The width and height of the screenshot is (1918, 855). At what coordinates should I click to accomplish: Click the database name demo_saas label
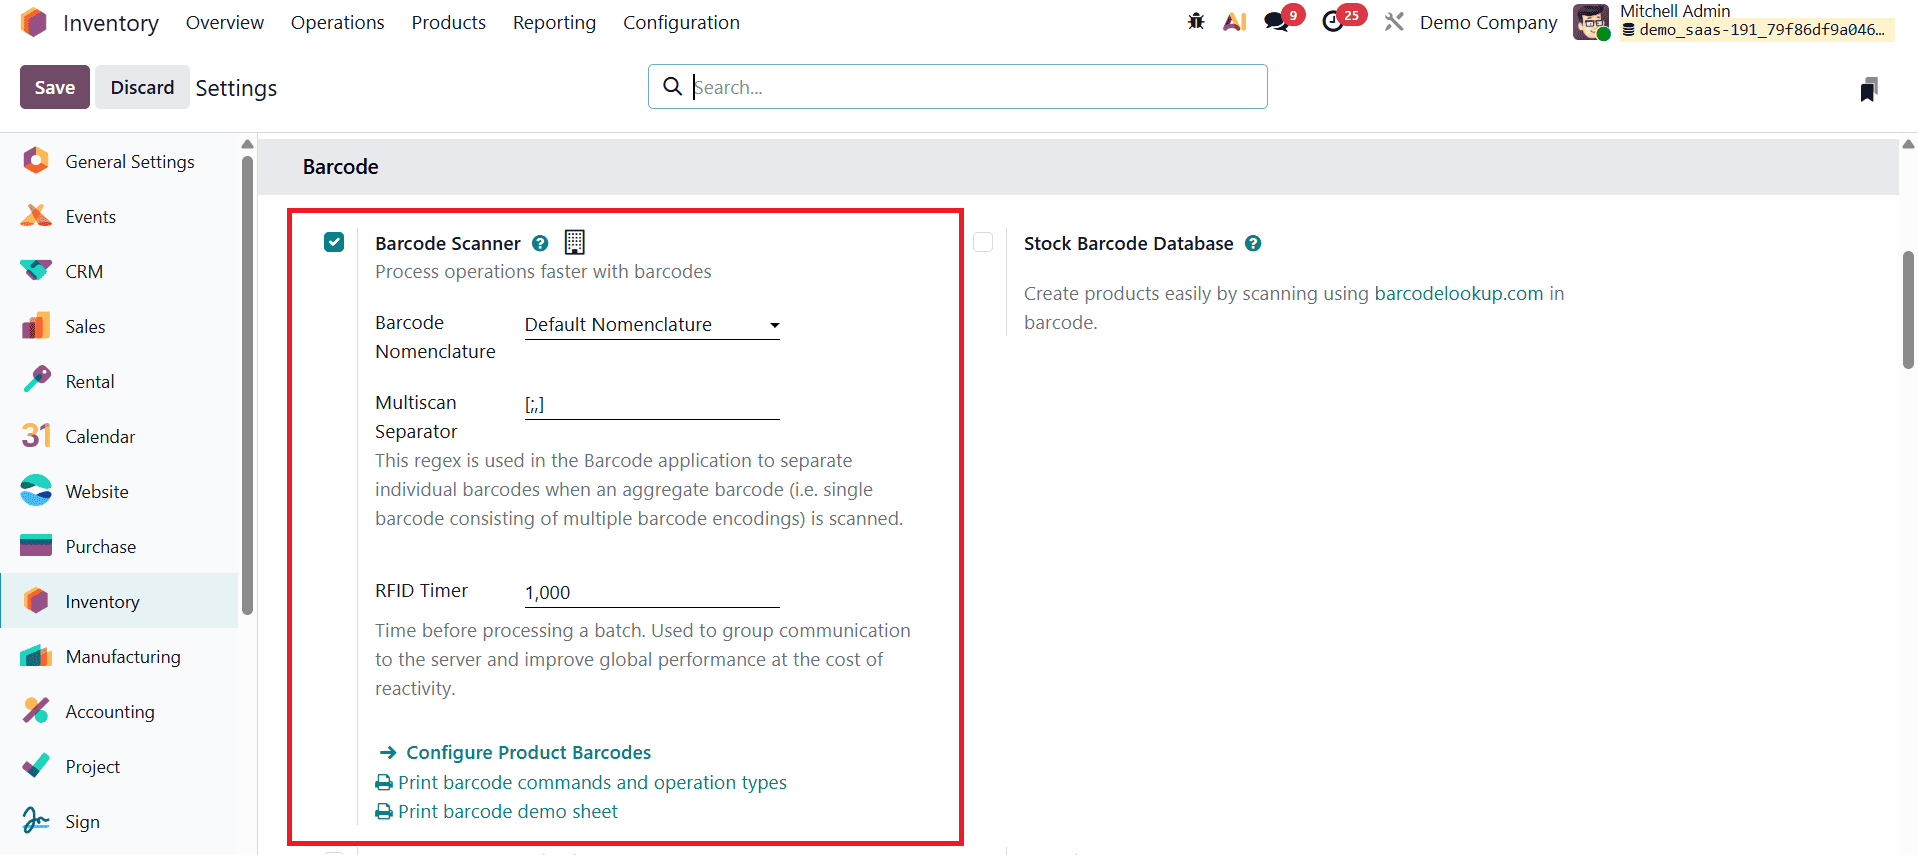1755,30
